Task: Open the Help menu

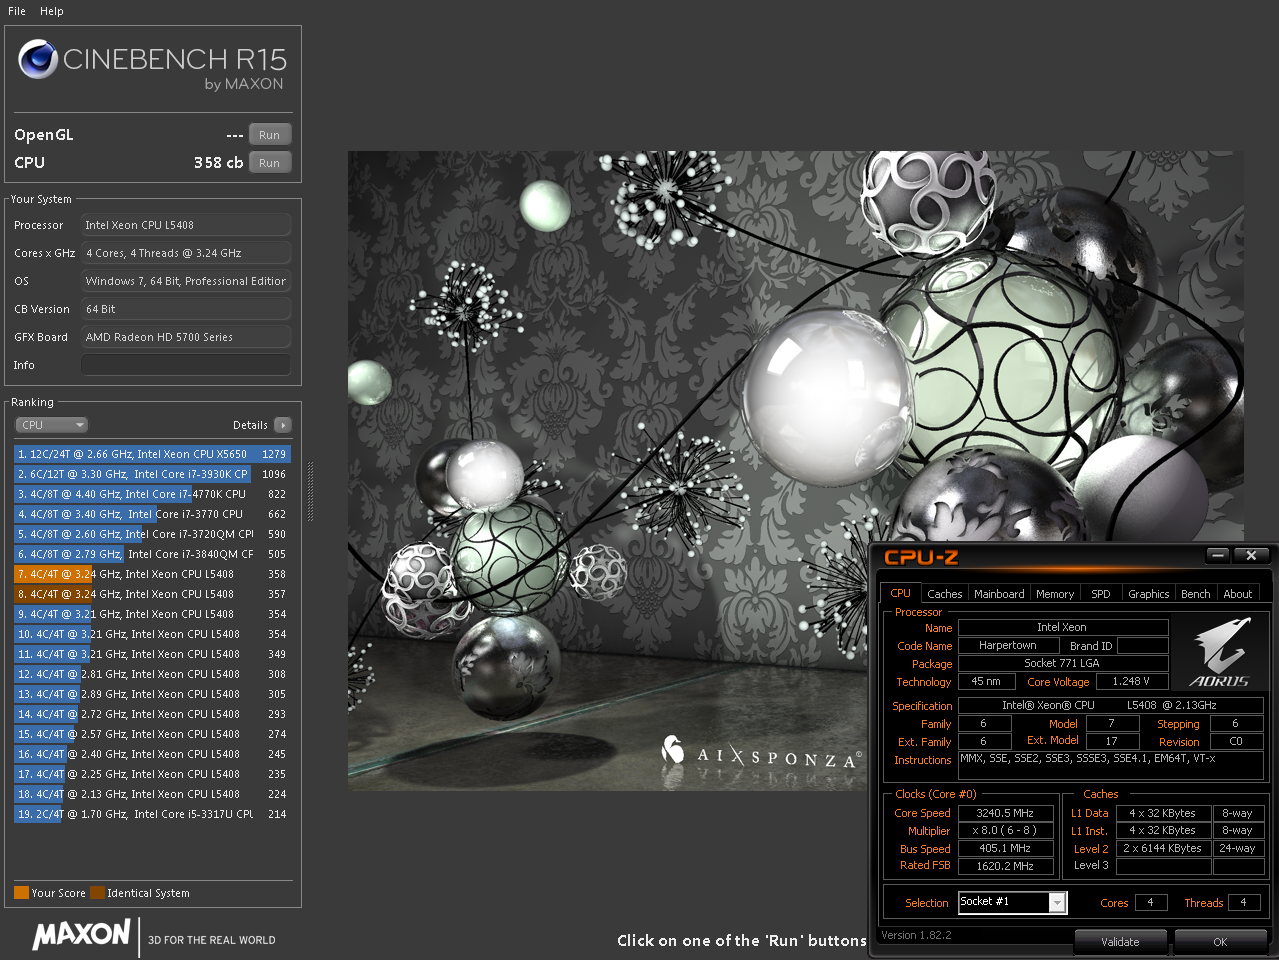Action: point(52,11)
